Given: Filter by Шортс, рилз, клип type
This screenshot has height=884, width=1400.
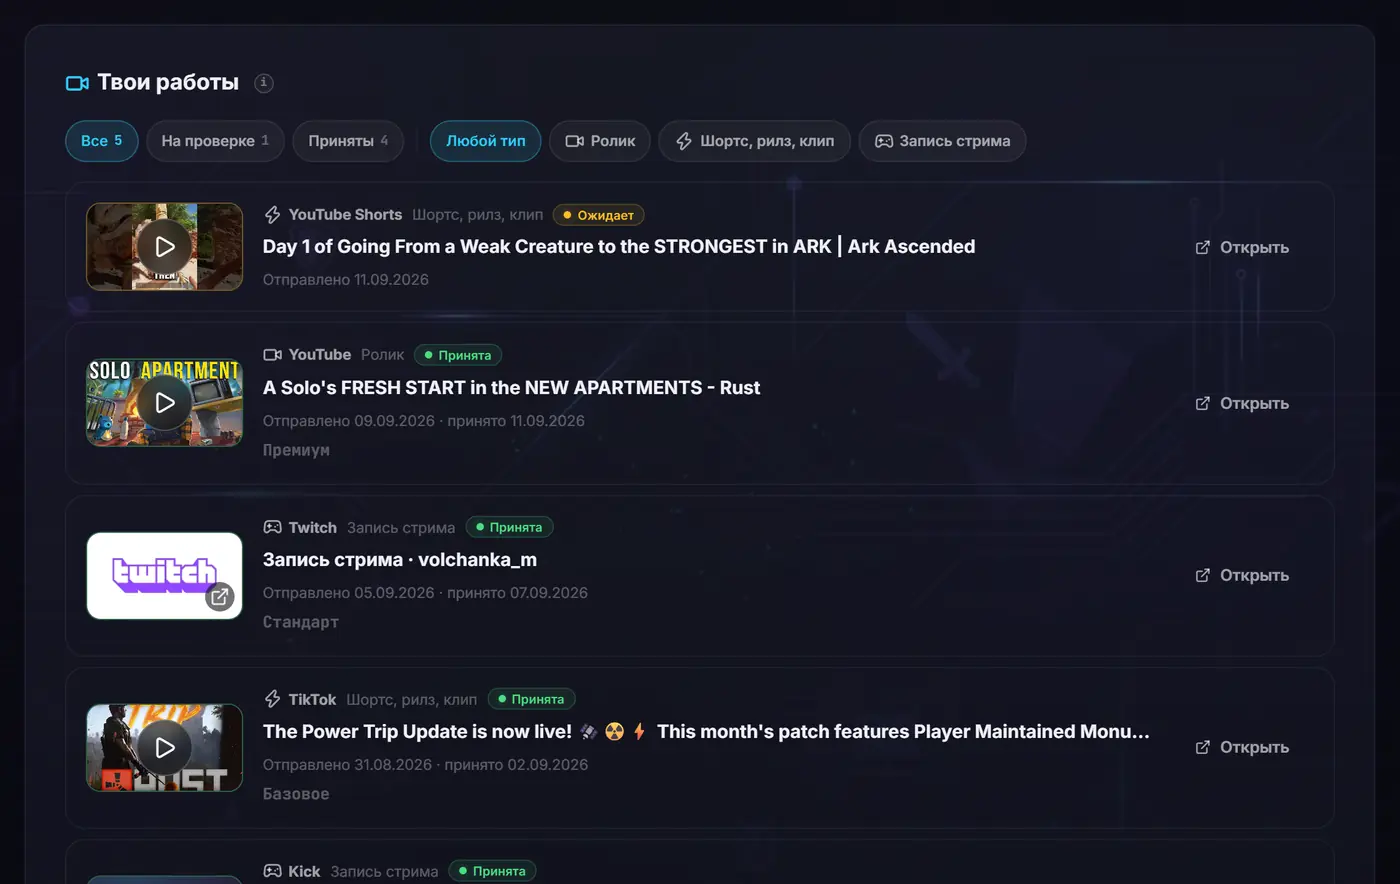Looking at the screenshot, I should (x=755, y=141).
